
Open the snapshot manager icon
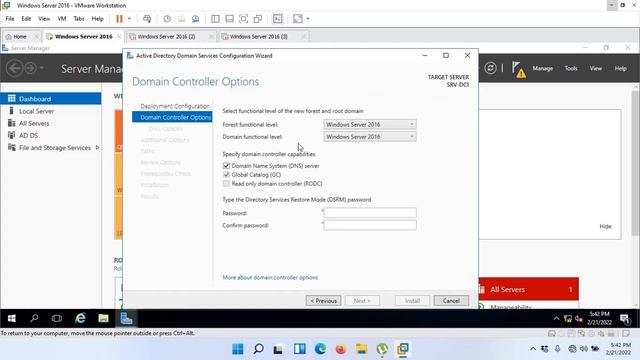pos(196,19)
